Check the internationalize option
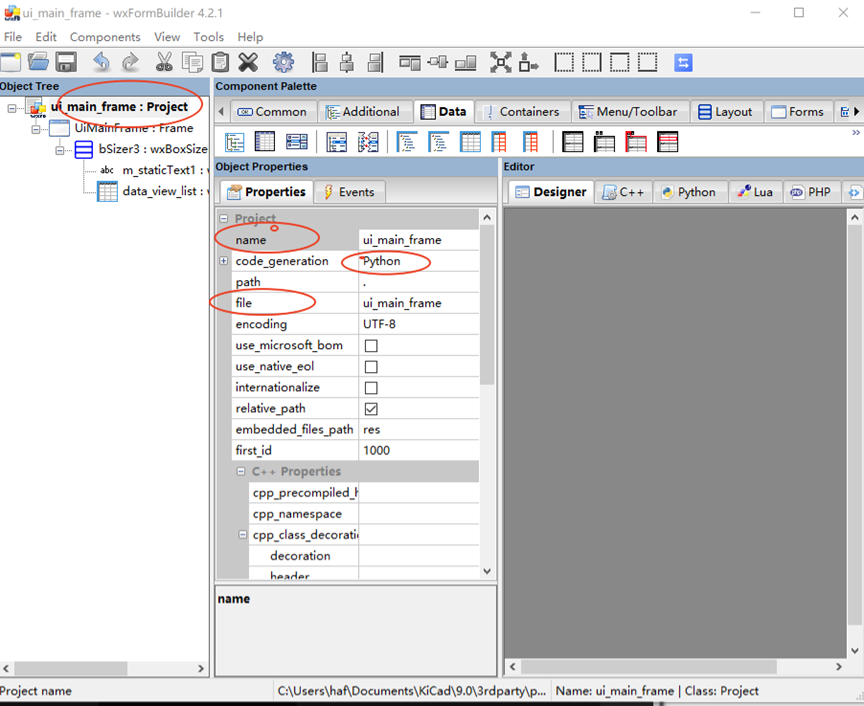The height and width of the screenshot is (706, 864). [x=371, y=388]
